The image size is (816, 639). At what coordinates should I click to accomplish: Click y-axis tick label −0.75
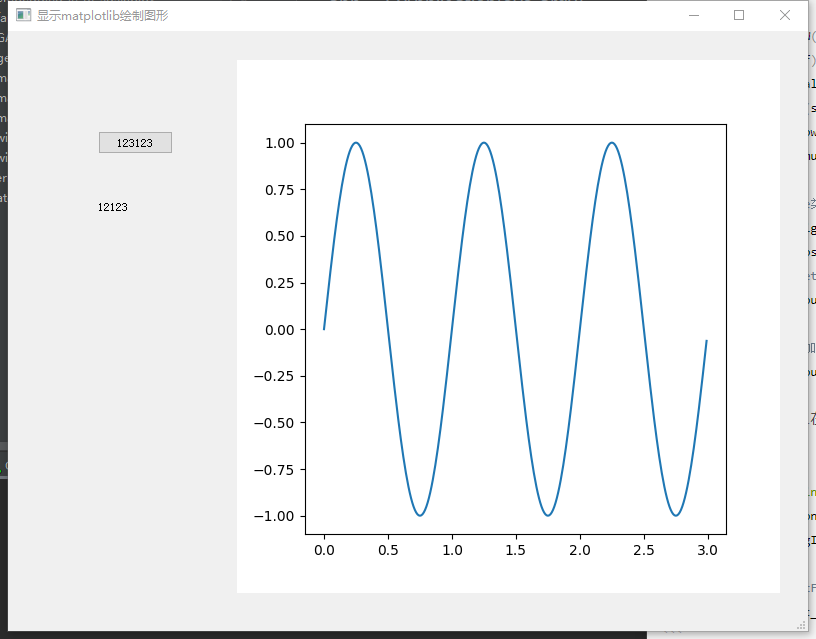(274, 470)
